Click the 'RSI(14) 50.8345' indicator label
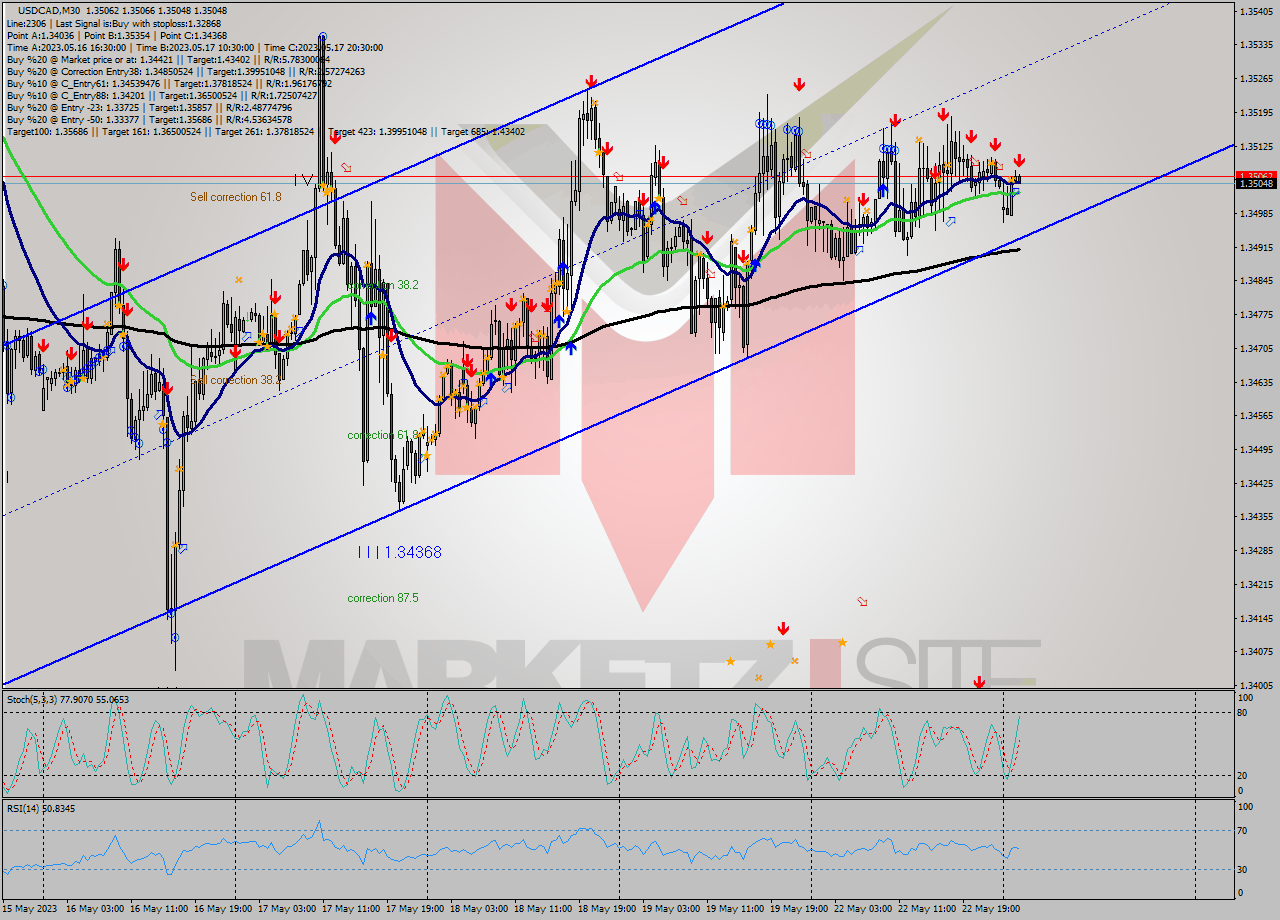The height and width of the screenshot is (920, 1280). [41, 808]
